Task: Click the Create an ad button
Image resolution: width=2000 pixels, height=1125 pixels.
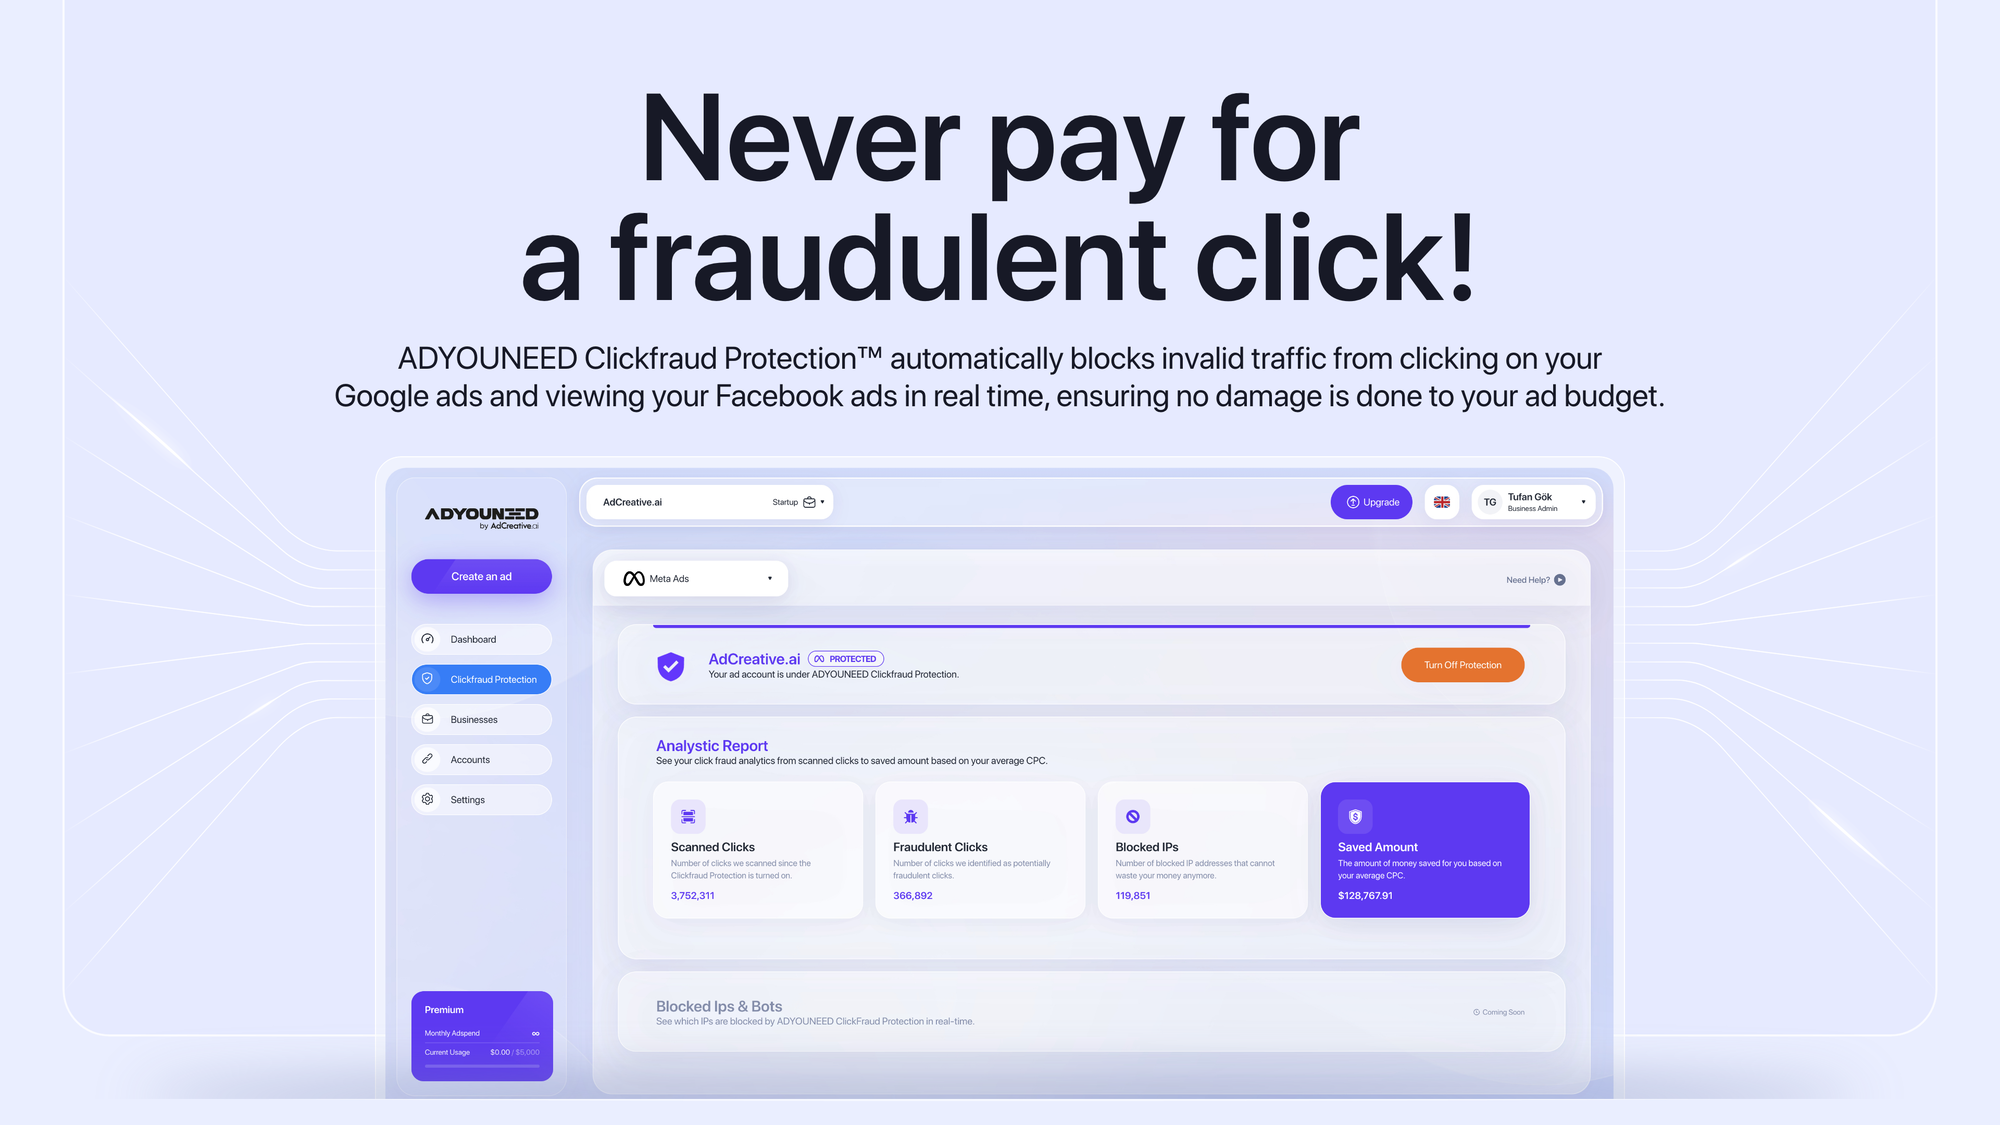Action: [481, 576]
